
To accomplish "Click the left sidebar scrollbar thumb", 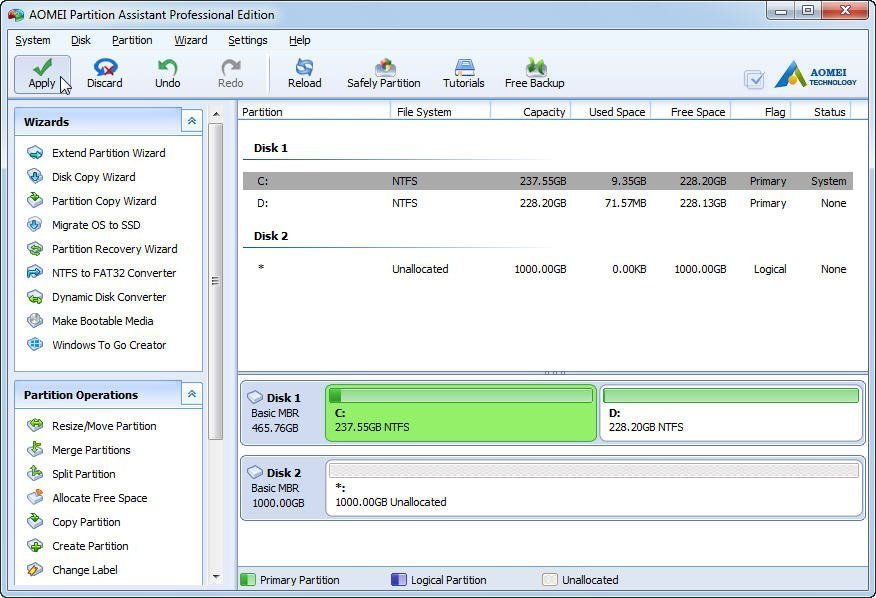I will 216,281.
